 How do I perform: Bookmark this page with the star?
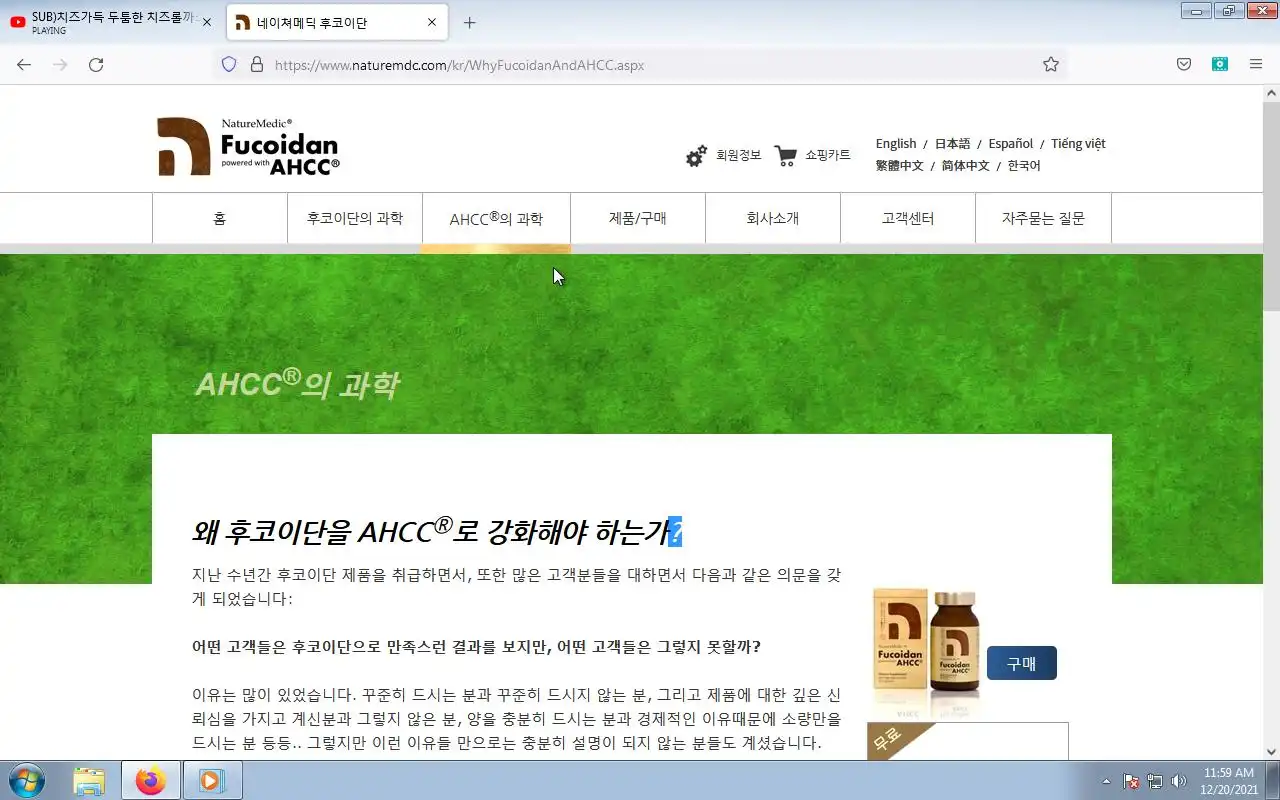1051,64
